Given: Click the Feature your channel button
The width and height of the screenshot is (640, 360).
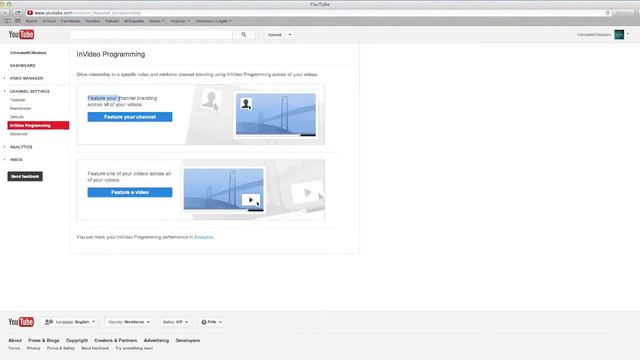Looking at the screenshot, I should point(130,117).
